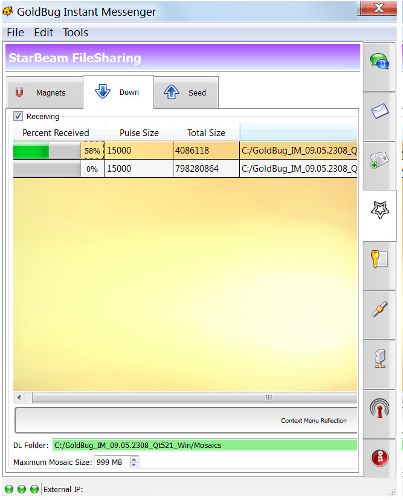
Task: Increase Maximum Mosaic Size with up arrow
Action: pos(134,459)
